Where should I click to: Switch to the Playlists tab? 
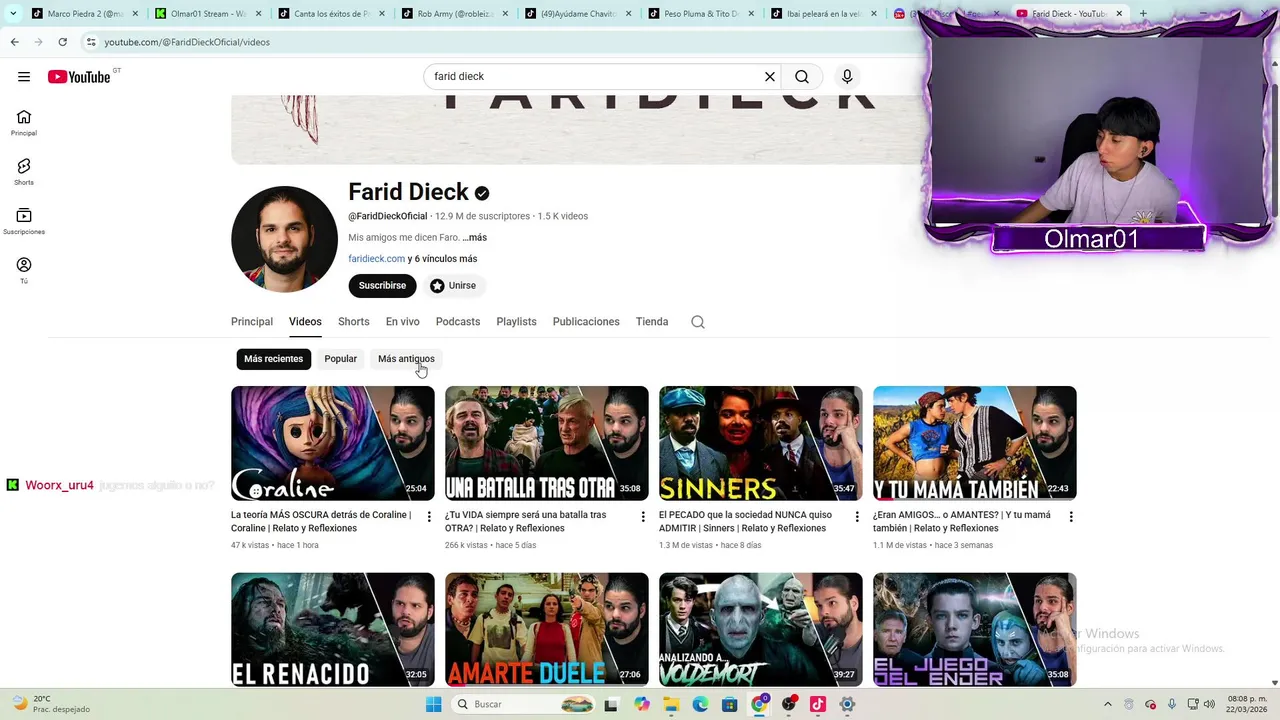(517, 322)
